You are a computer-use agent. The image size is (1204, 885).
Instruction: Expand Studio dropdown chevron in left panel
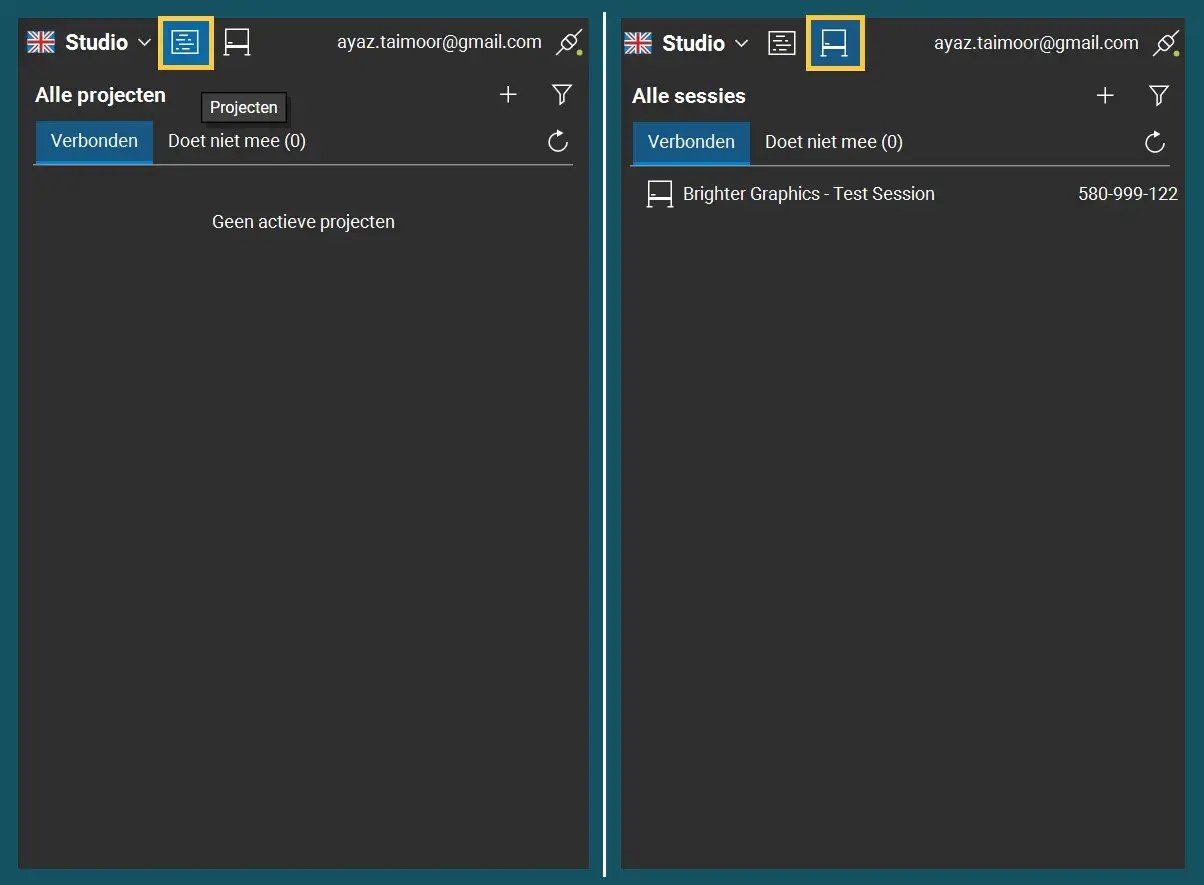[144, 42]
